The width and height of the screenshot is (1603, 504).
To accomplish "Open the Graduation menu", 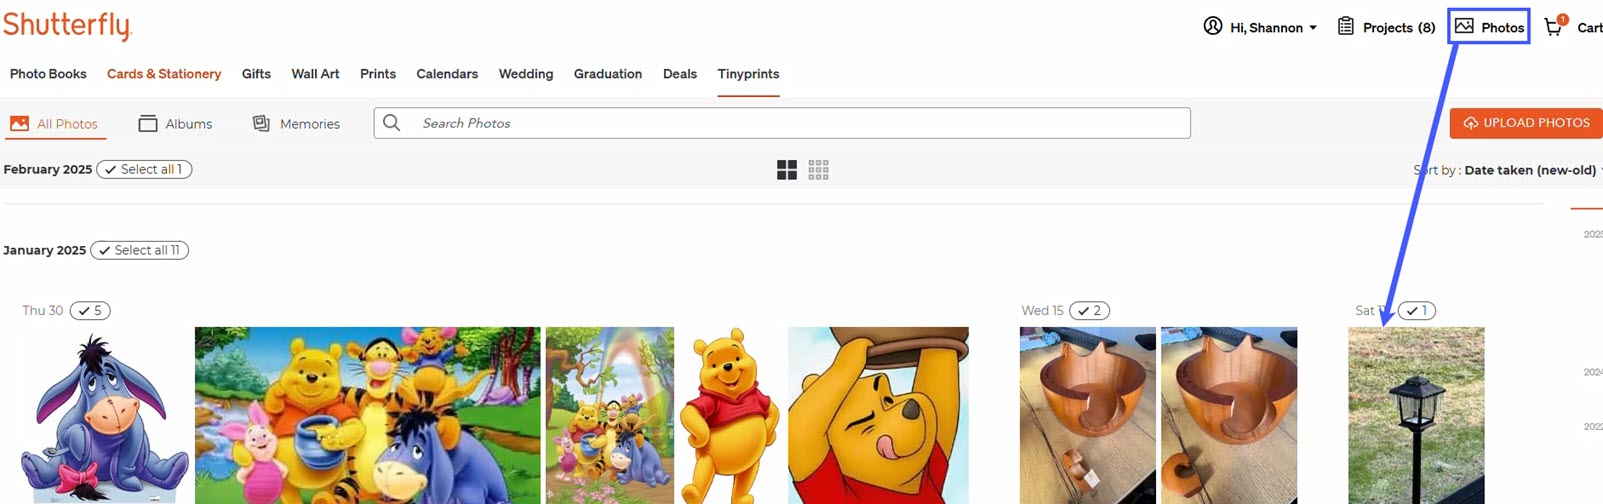I will (x=608, y=74).
